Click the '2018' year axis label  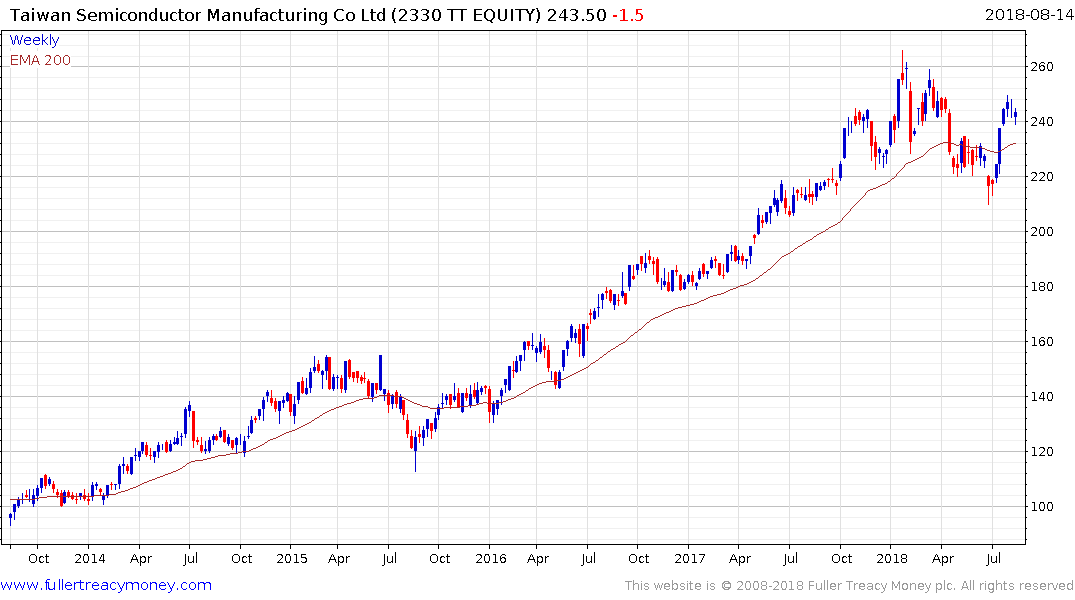click(891, 558)
